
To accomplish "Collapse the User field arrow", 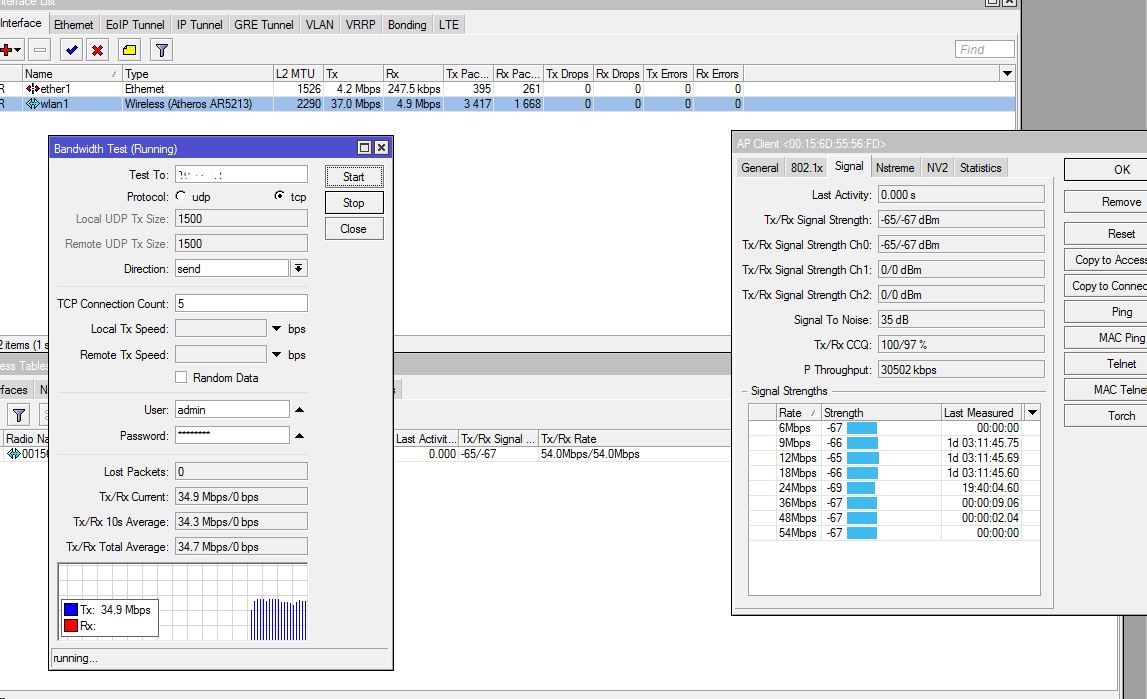I will point(299,409).
